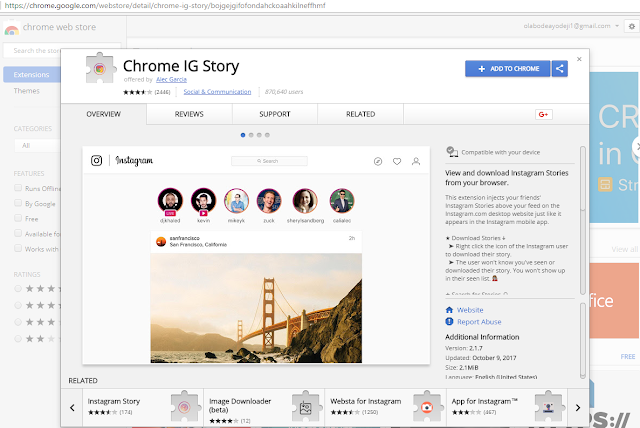Show previous related extensions
640x428 pixels.
72,408
